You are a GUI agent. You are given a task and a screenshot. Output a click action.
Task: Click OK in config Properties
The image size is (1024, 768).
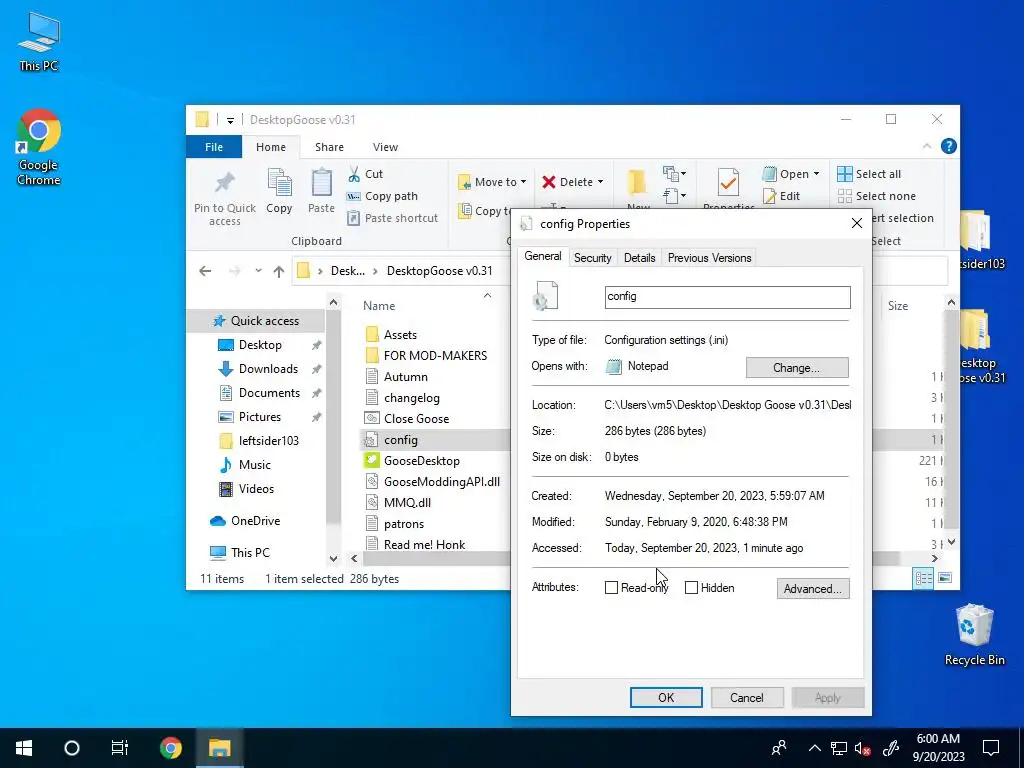(x=666, y=697)
